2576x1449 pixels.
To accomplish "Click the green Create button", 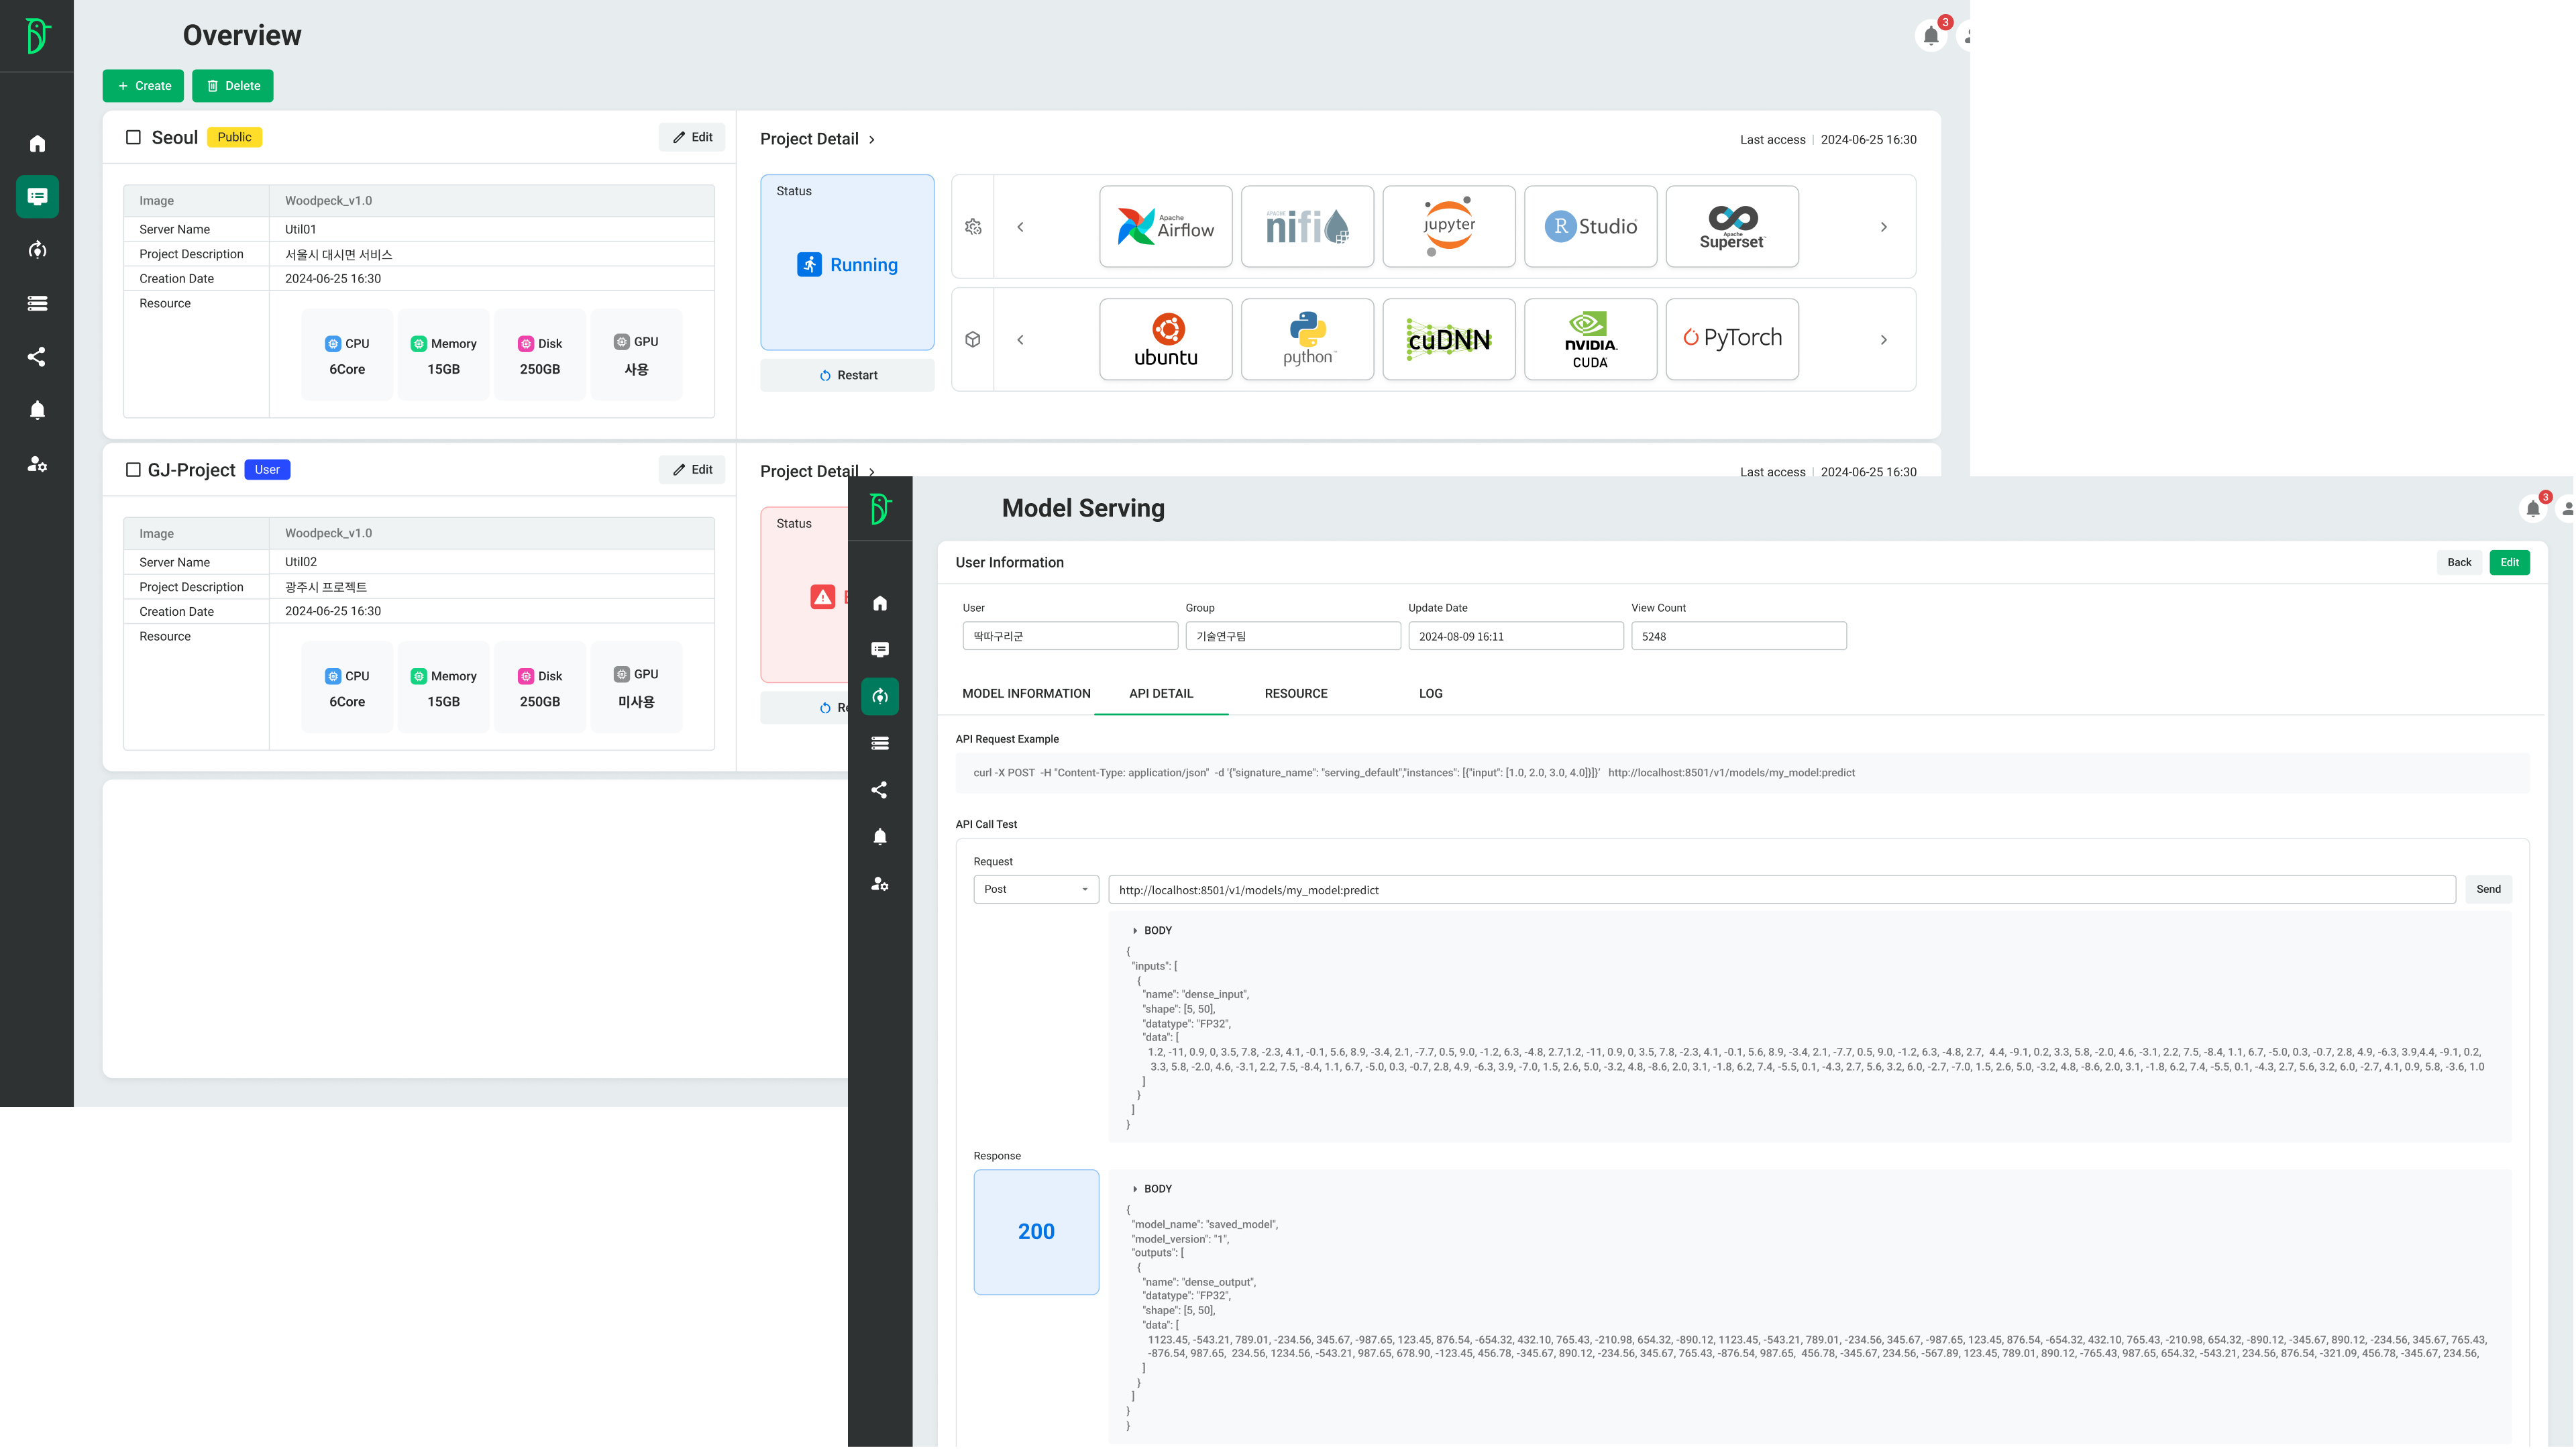I will [x=143, y=86].
